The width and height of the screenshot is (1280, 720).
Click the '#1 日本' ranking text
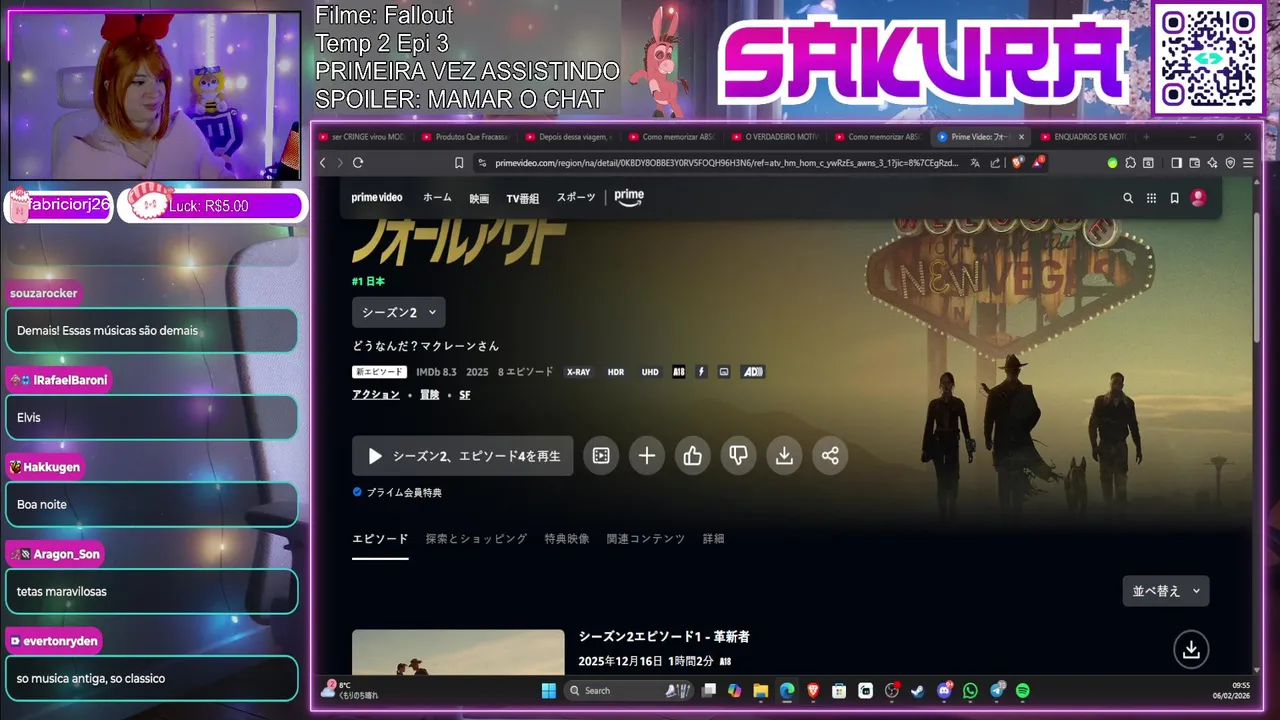pyautogui.click(x=368, y=282)
